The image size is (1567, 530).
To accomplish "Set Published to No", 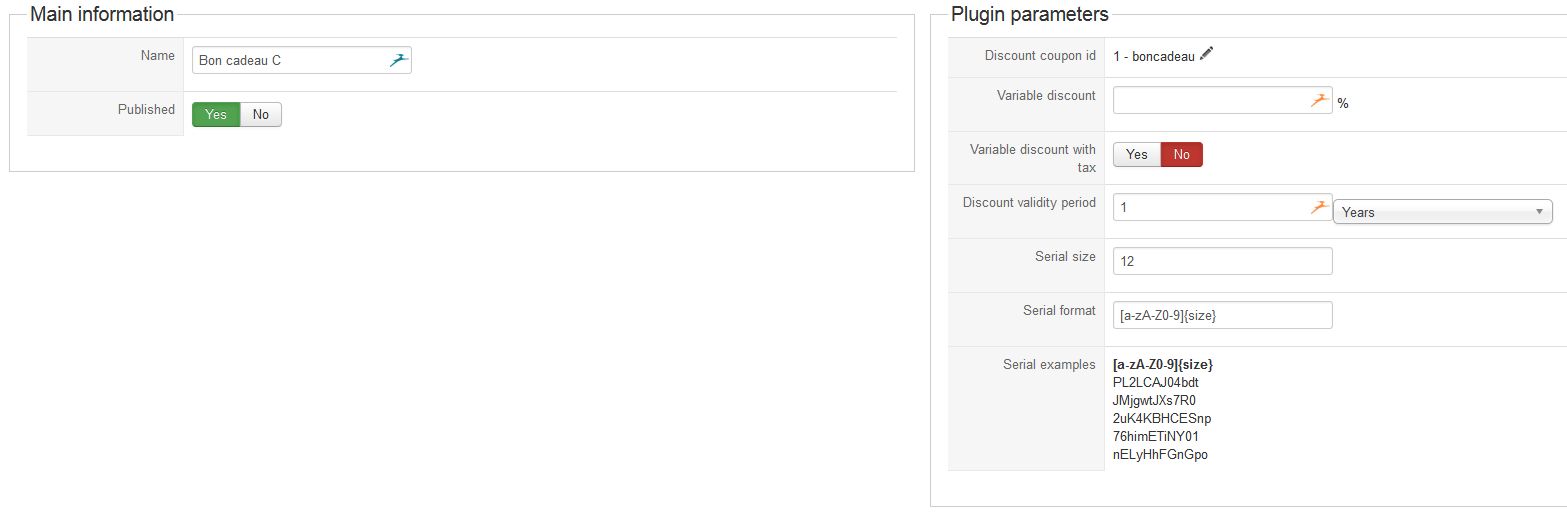I will 261,115.
